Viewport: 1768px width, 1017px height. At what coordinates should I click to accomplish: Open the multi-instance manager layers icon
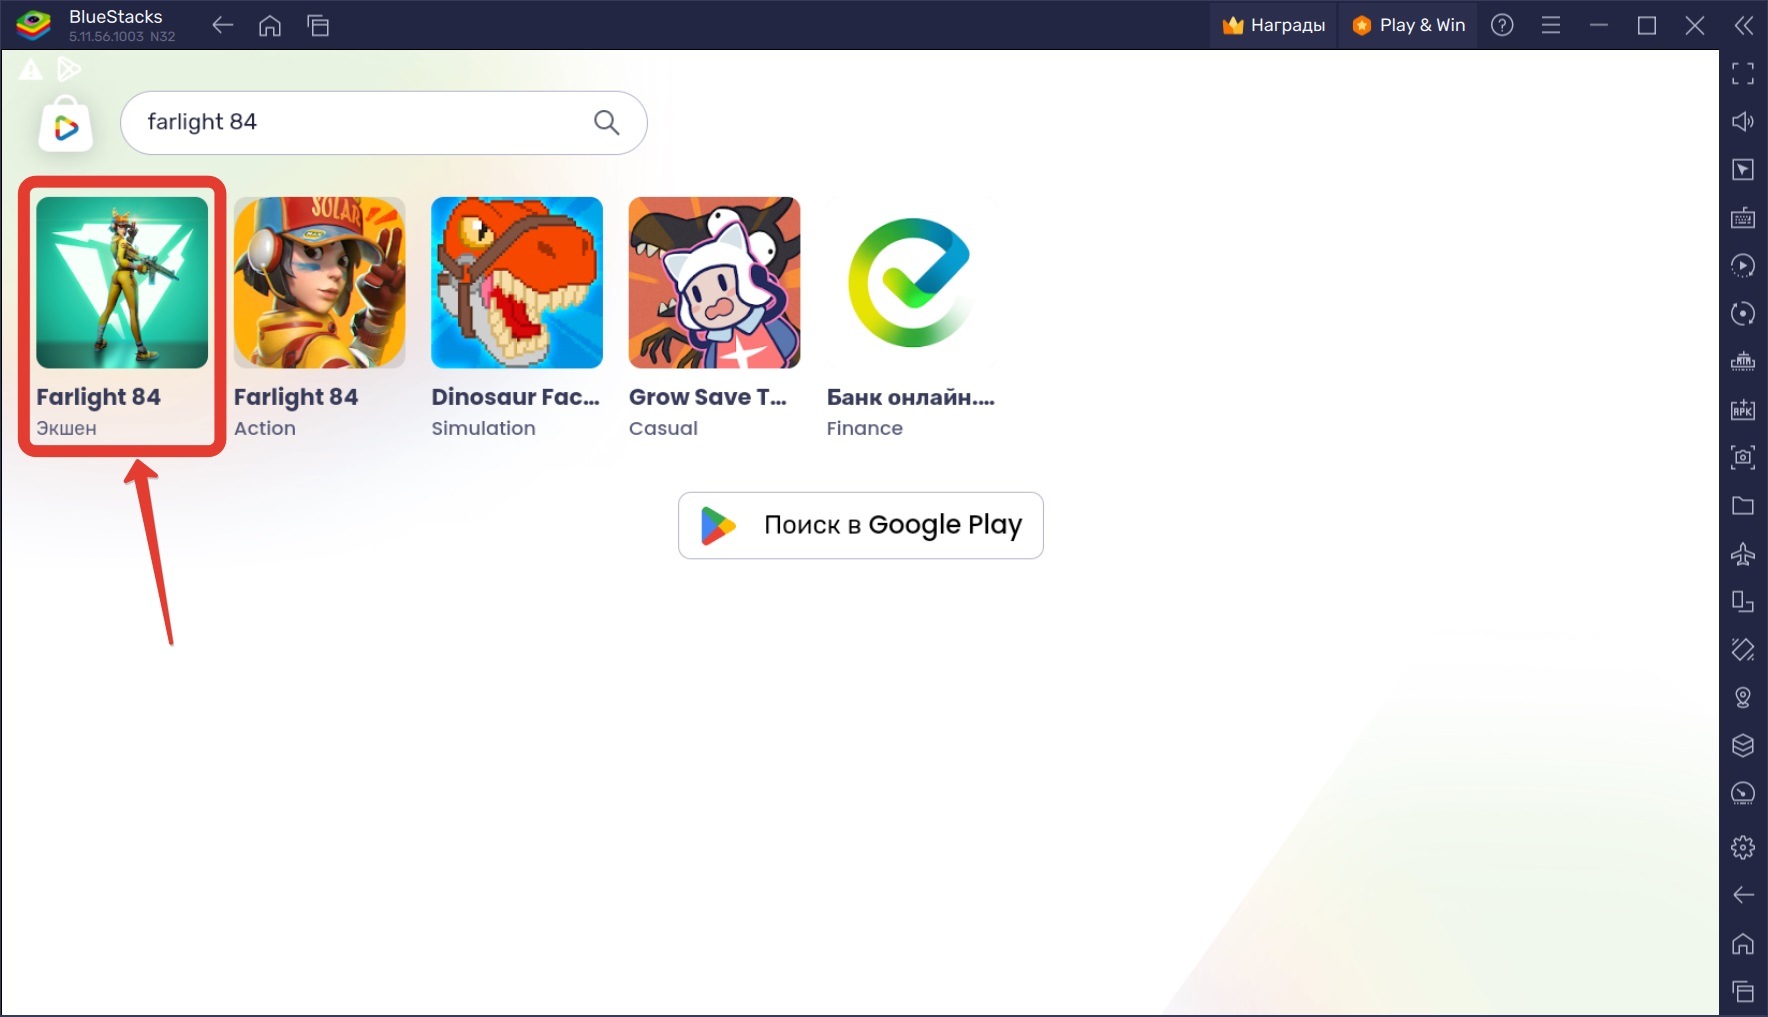click(1743, 745)
